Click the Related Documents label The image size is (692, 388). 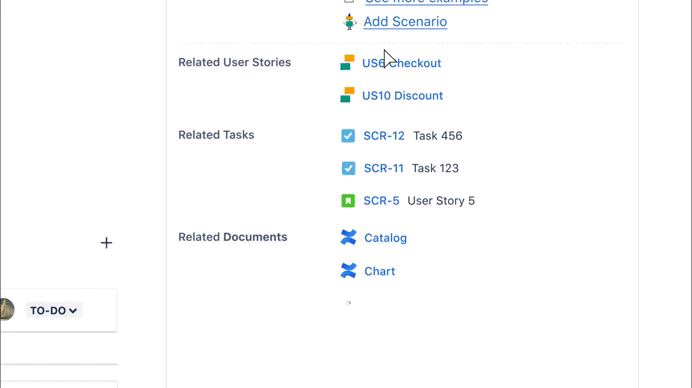[233, 237]
